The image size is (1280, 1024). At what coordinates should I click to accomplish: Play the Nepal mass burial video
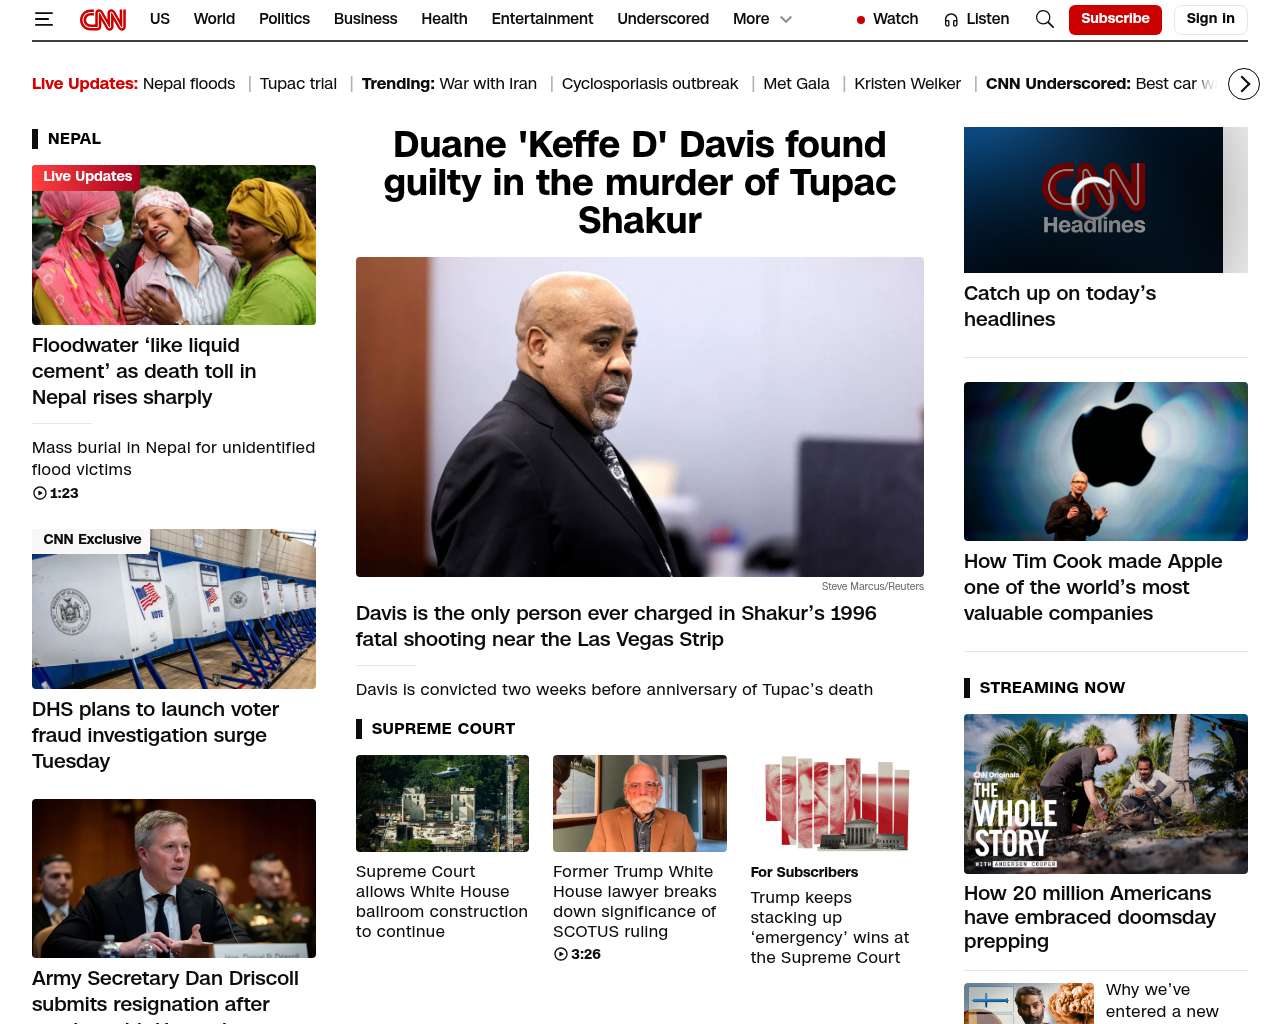(40, 493)
